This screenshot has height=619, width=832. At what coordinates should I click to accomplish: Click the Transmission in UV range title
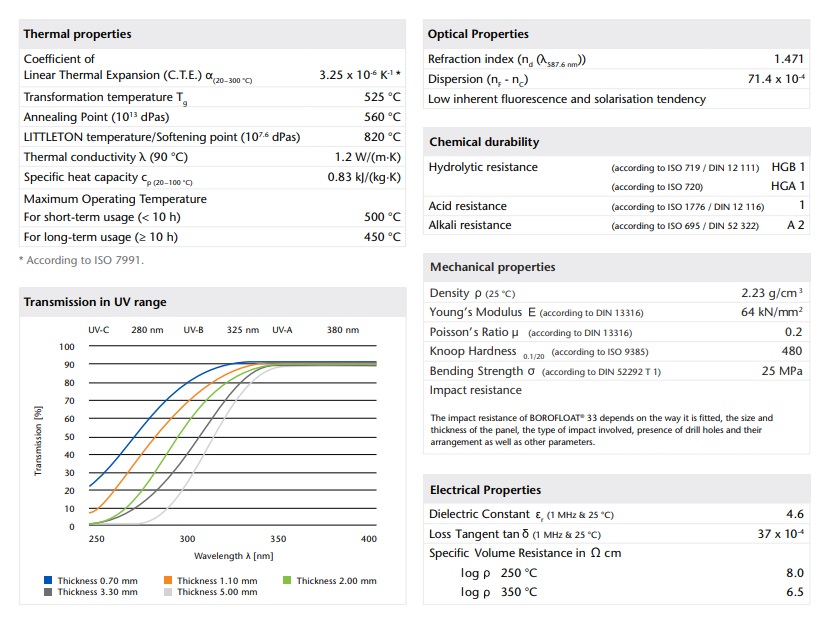coord(95,302)
